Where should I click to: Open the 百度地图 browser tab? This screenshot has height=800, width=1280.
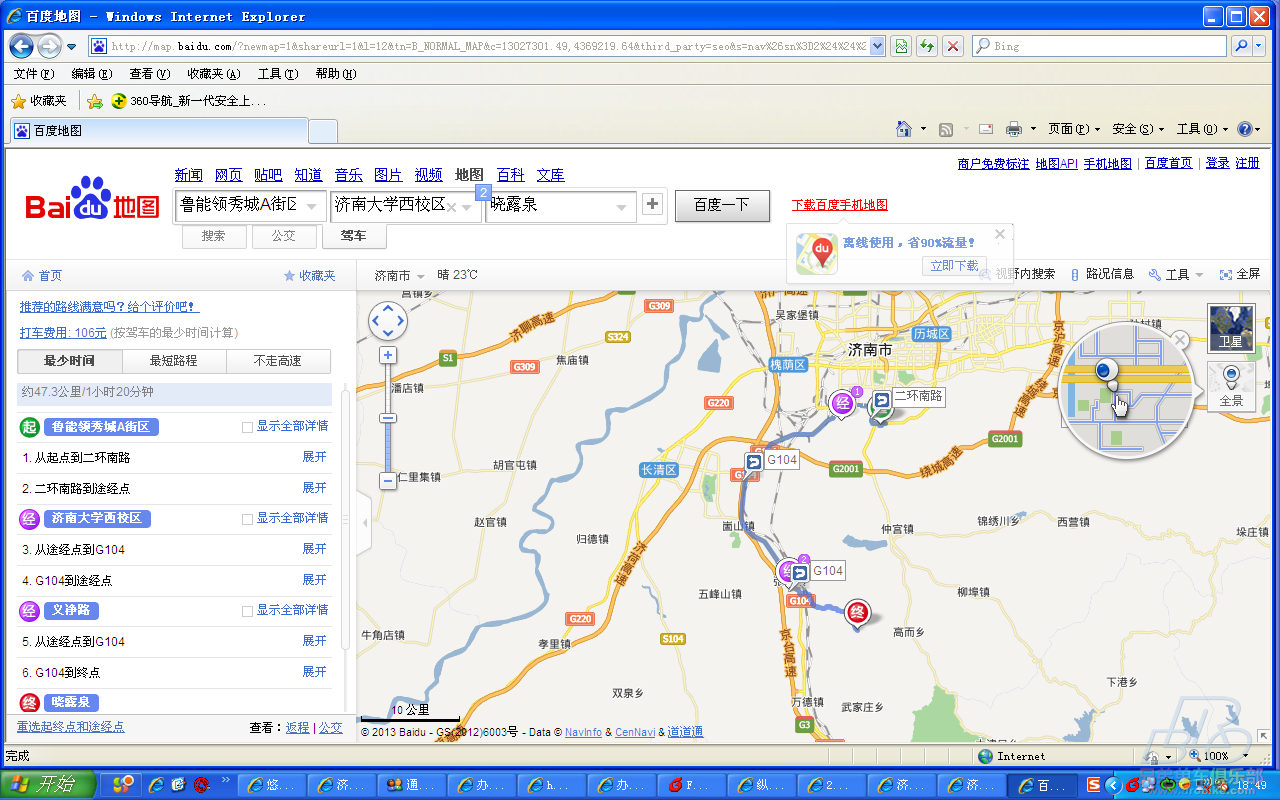(x=158, y=131)
